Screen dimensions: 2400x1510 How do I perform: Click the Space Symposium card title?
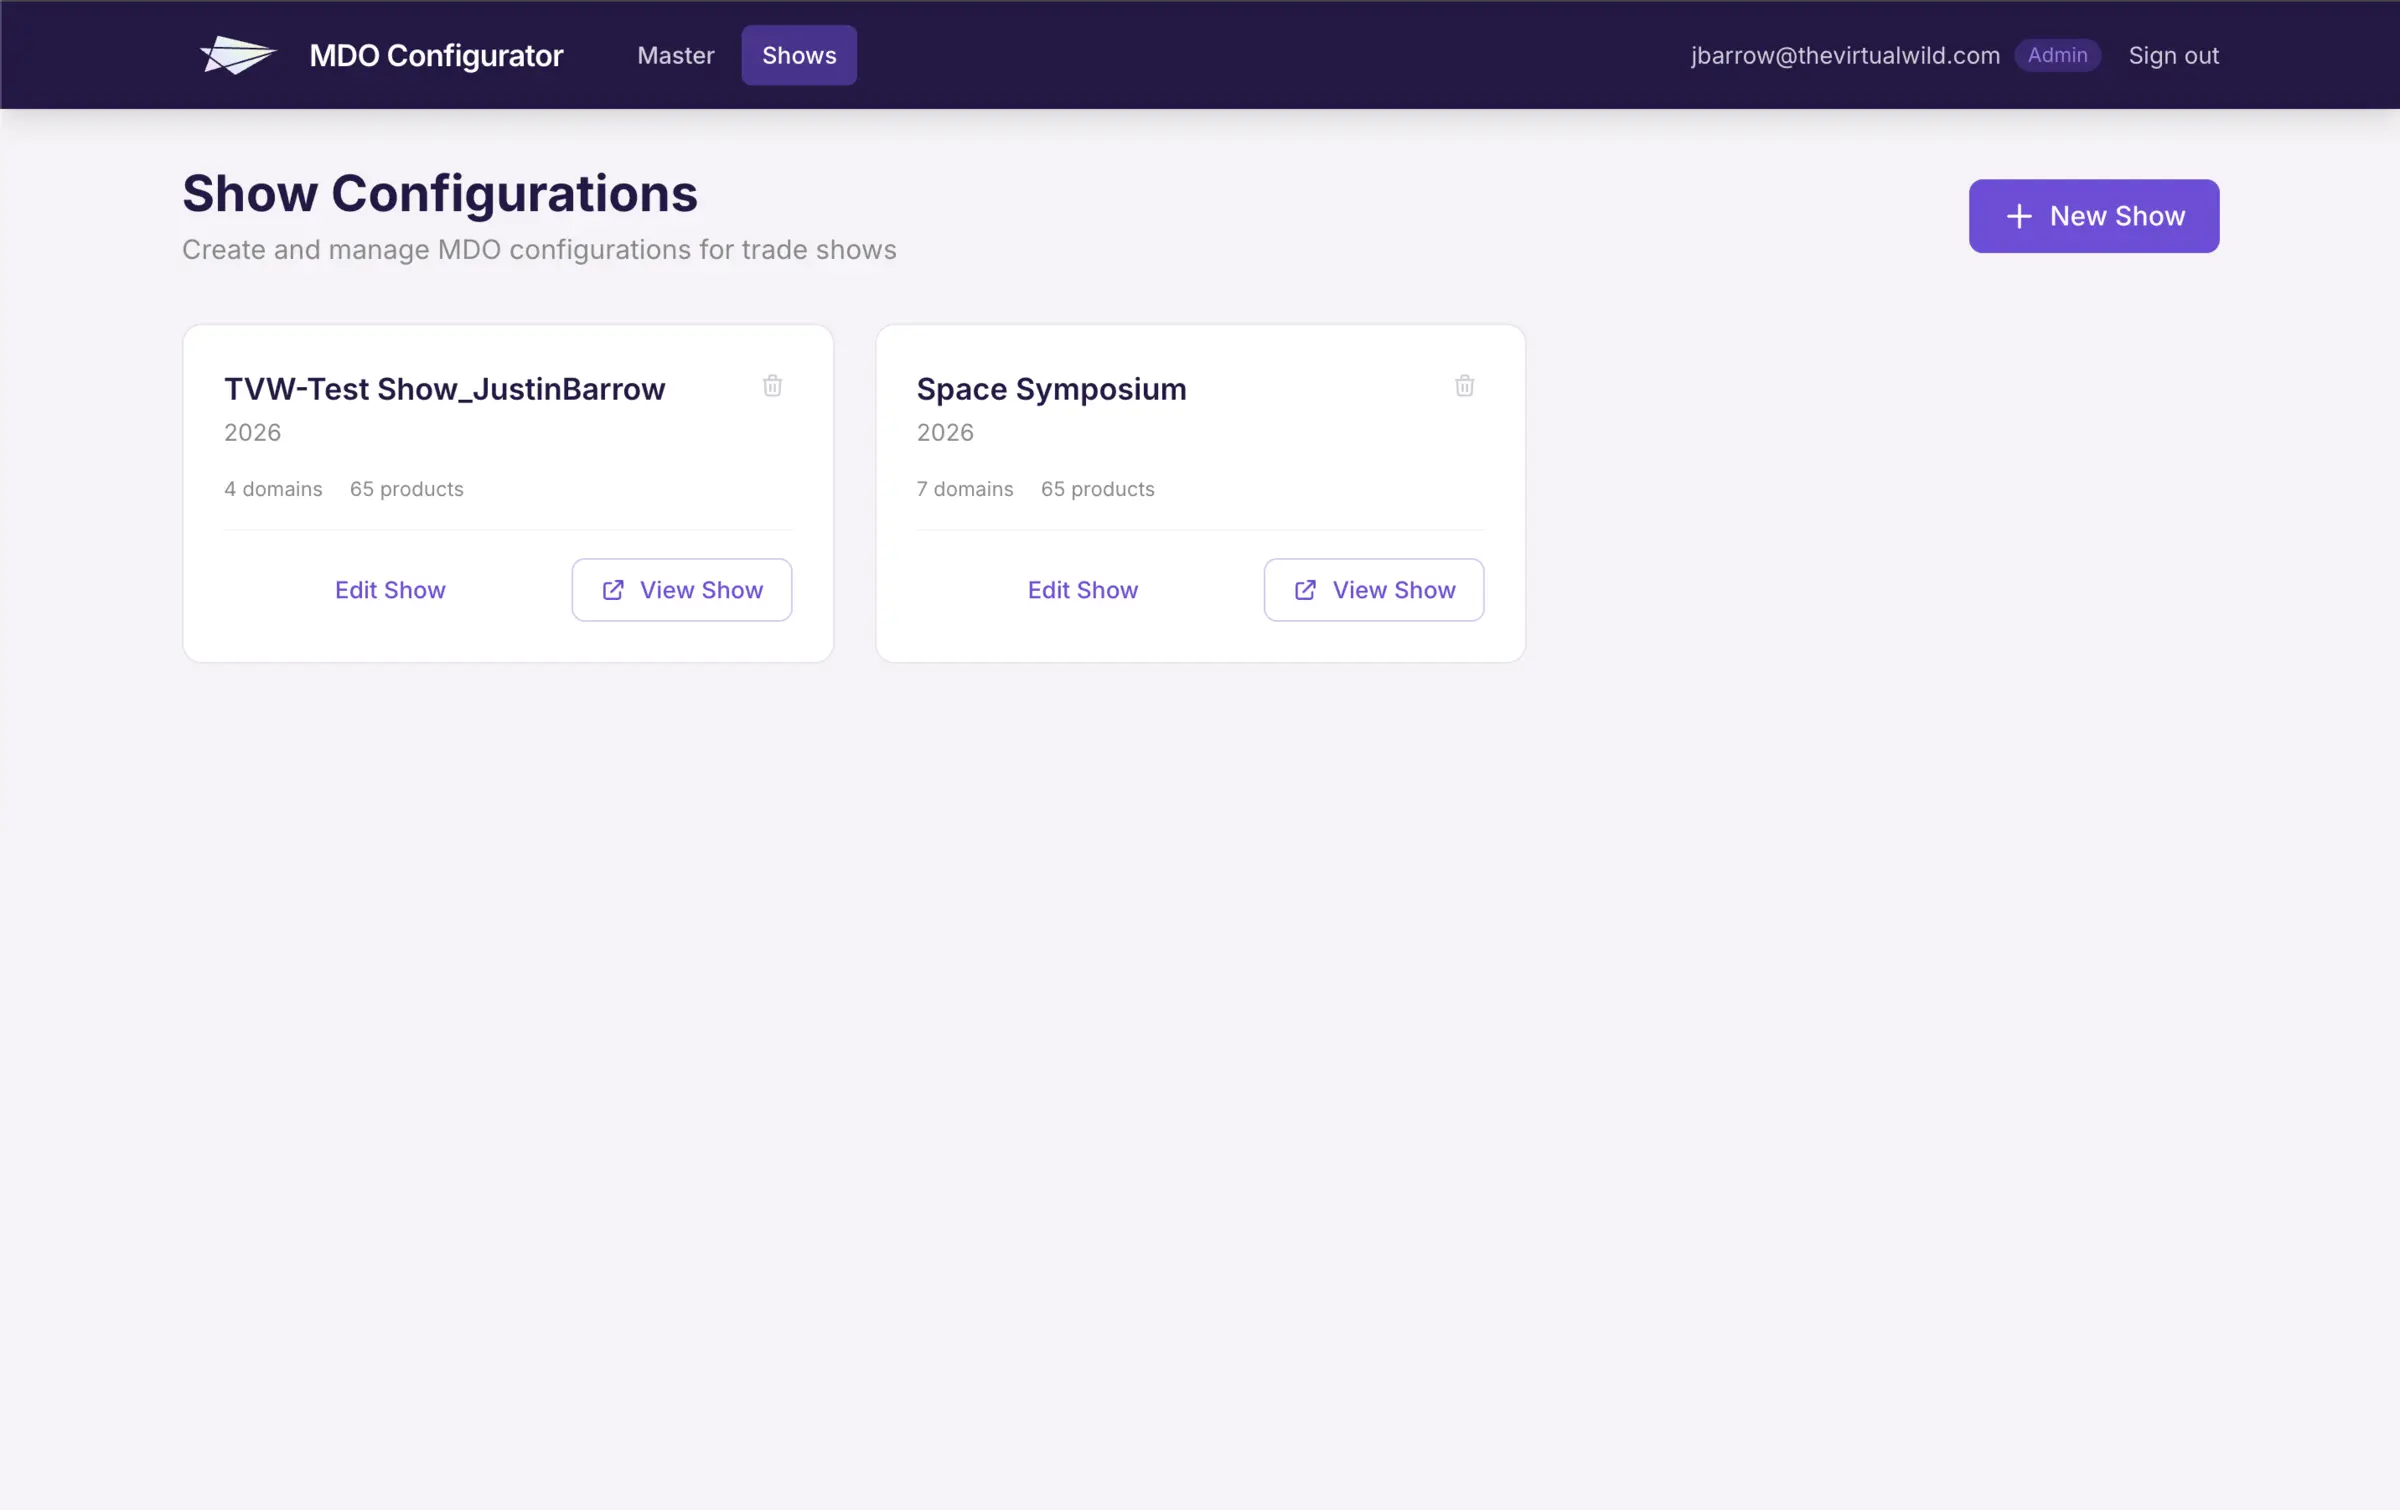(x=1051, y=389)
